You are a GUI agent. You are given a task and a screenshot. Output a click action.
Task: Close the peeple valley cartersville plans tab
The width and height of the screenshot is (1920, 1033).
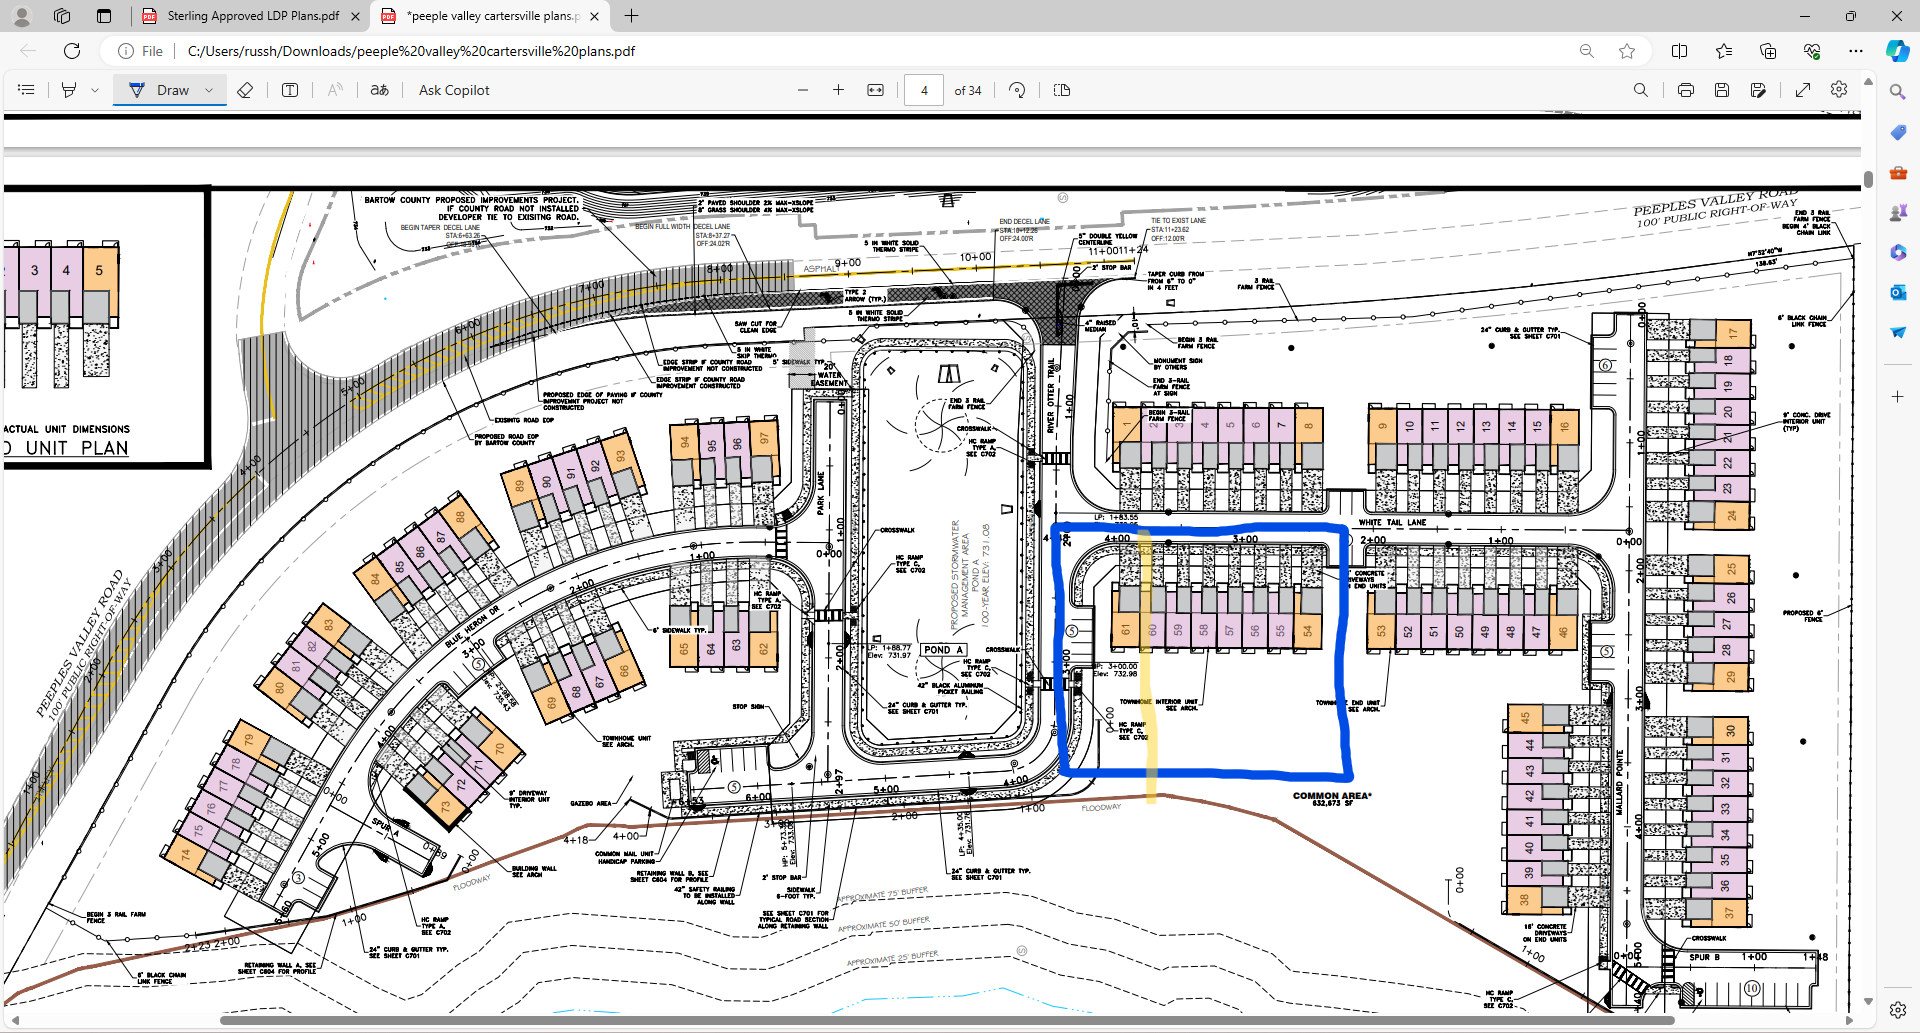click(595, 16)
